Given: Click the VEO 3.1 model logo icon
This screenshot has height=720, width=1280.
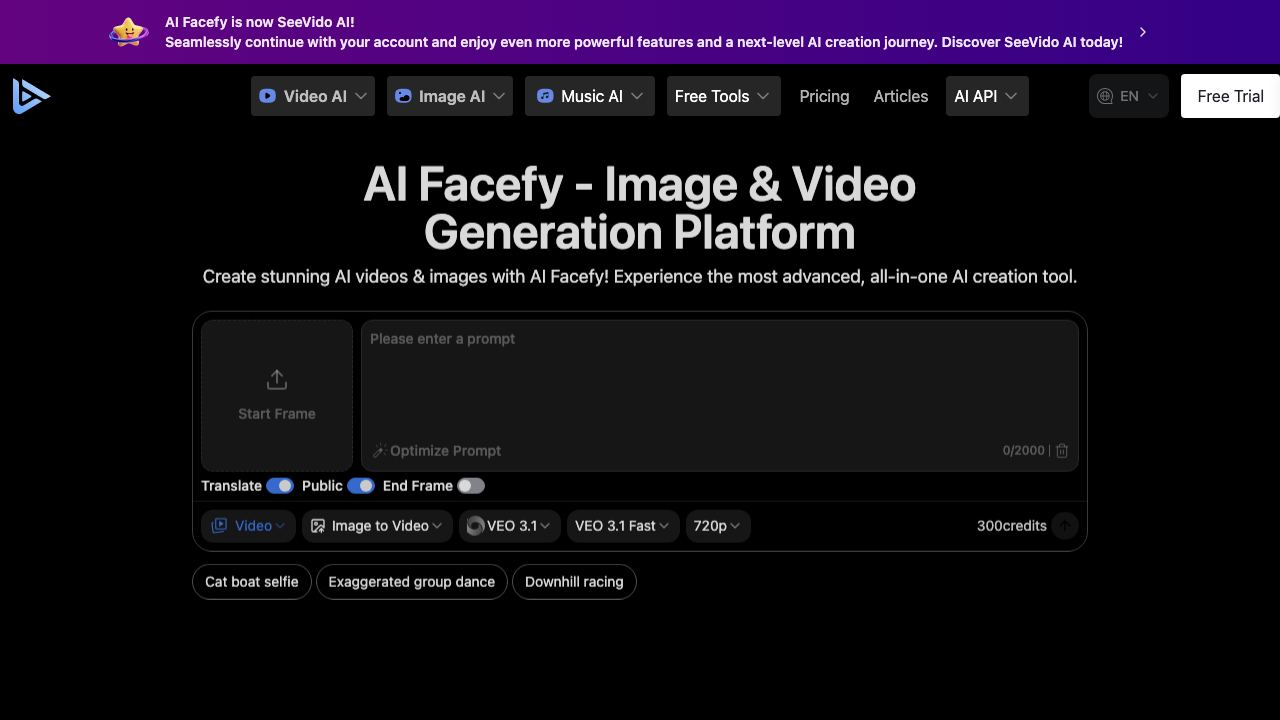Looking at the screenshot, I should click(476, 526).
